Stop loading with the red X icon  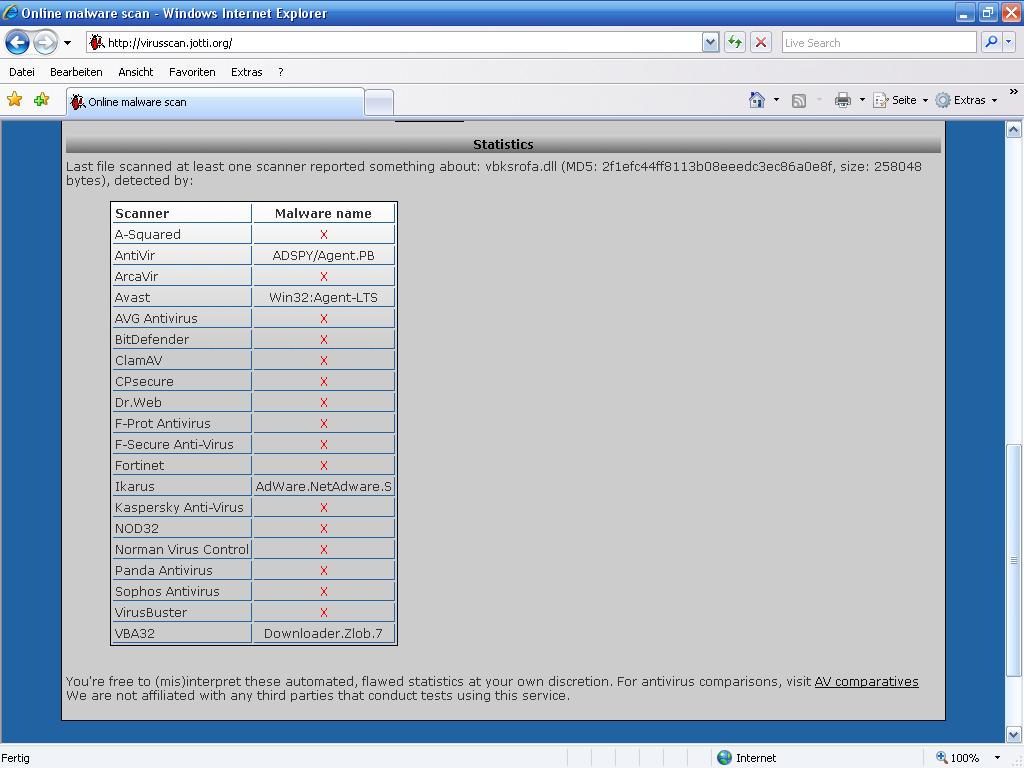tap(761, 43)
